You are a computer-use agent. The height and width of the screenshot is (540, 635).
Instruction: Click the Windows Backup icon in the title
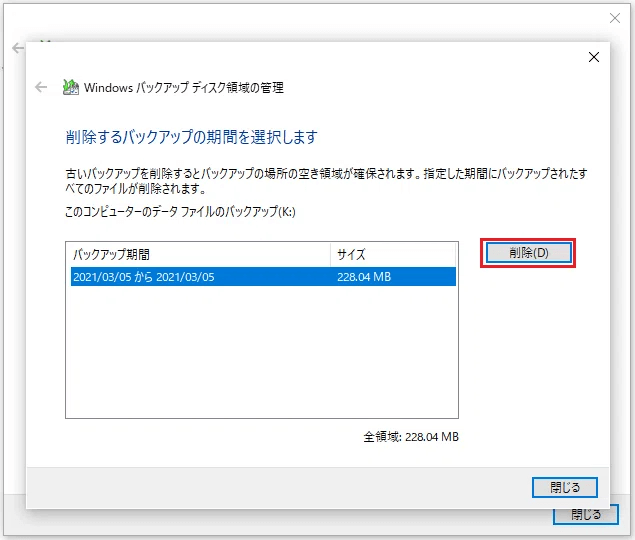tap(71, 87)
